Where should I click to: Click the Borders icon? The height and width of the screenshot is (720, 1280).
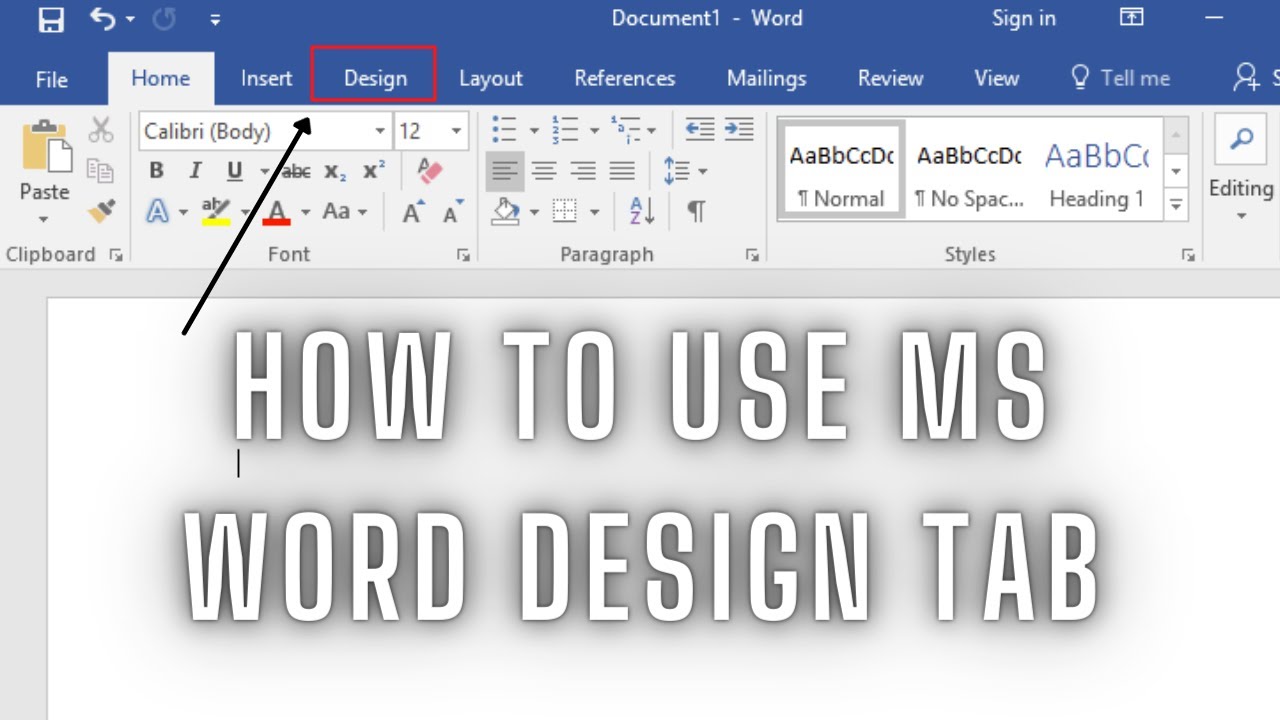click(x=565, y=211)
